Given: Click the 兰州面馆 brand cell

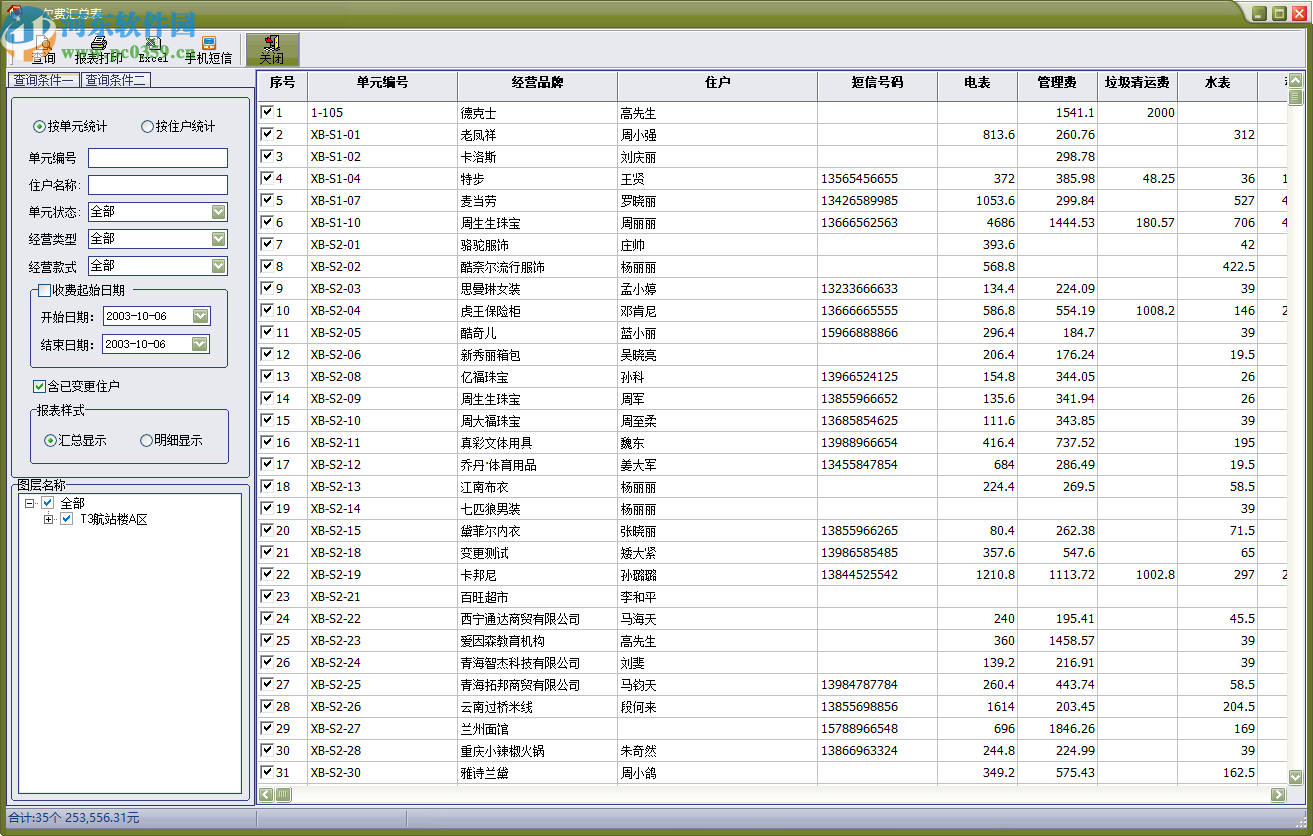Looking at the screenshot, I should coord(538,729).
